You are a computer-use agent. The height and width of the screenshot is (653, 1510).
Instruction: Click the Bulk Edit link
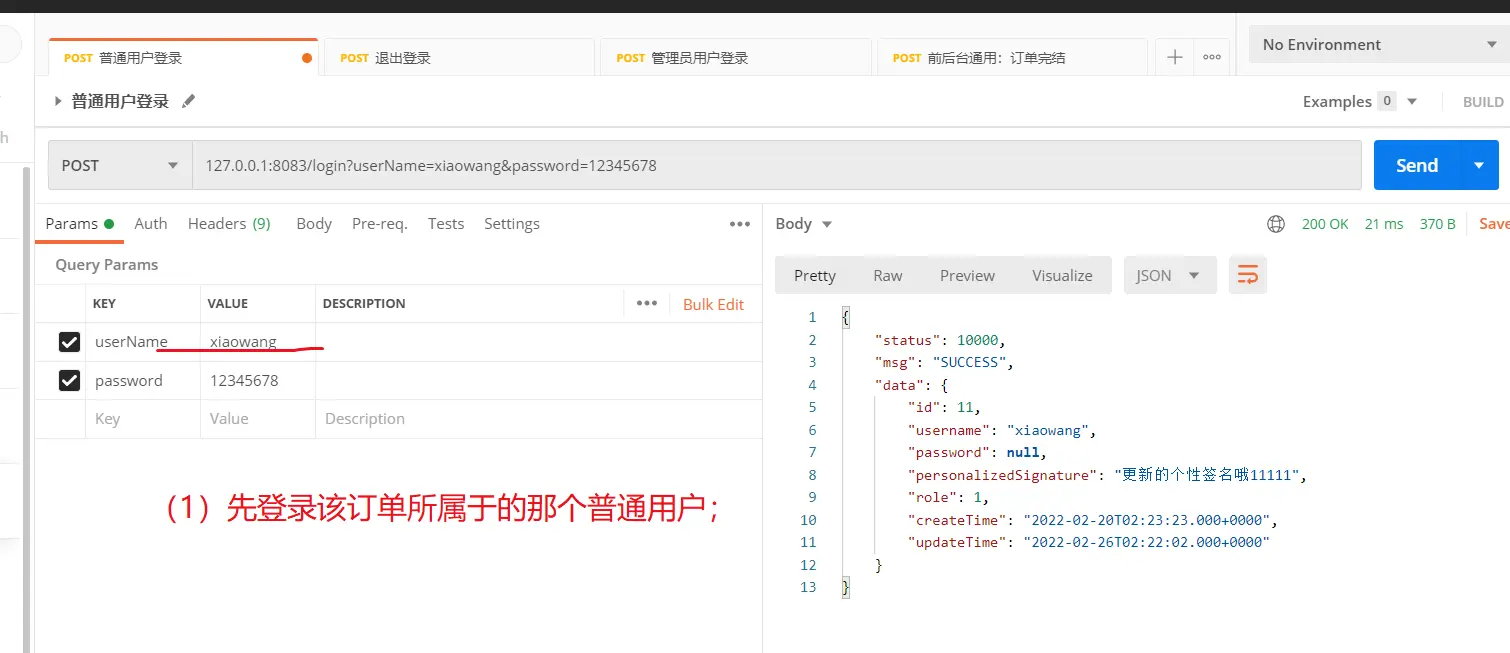[x=713, y=304]
